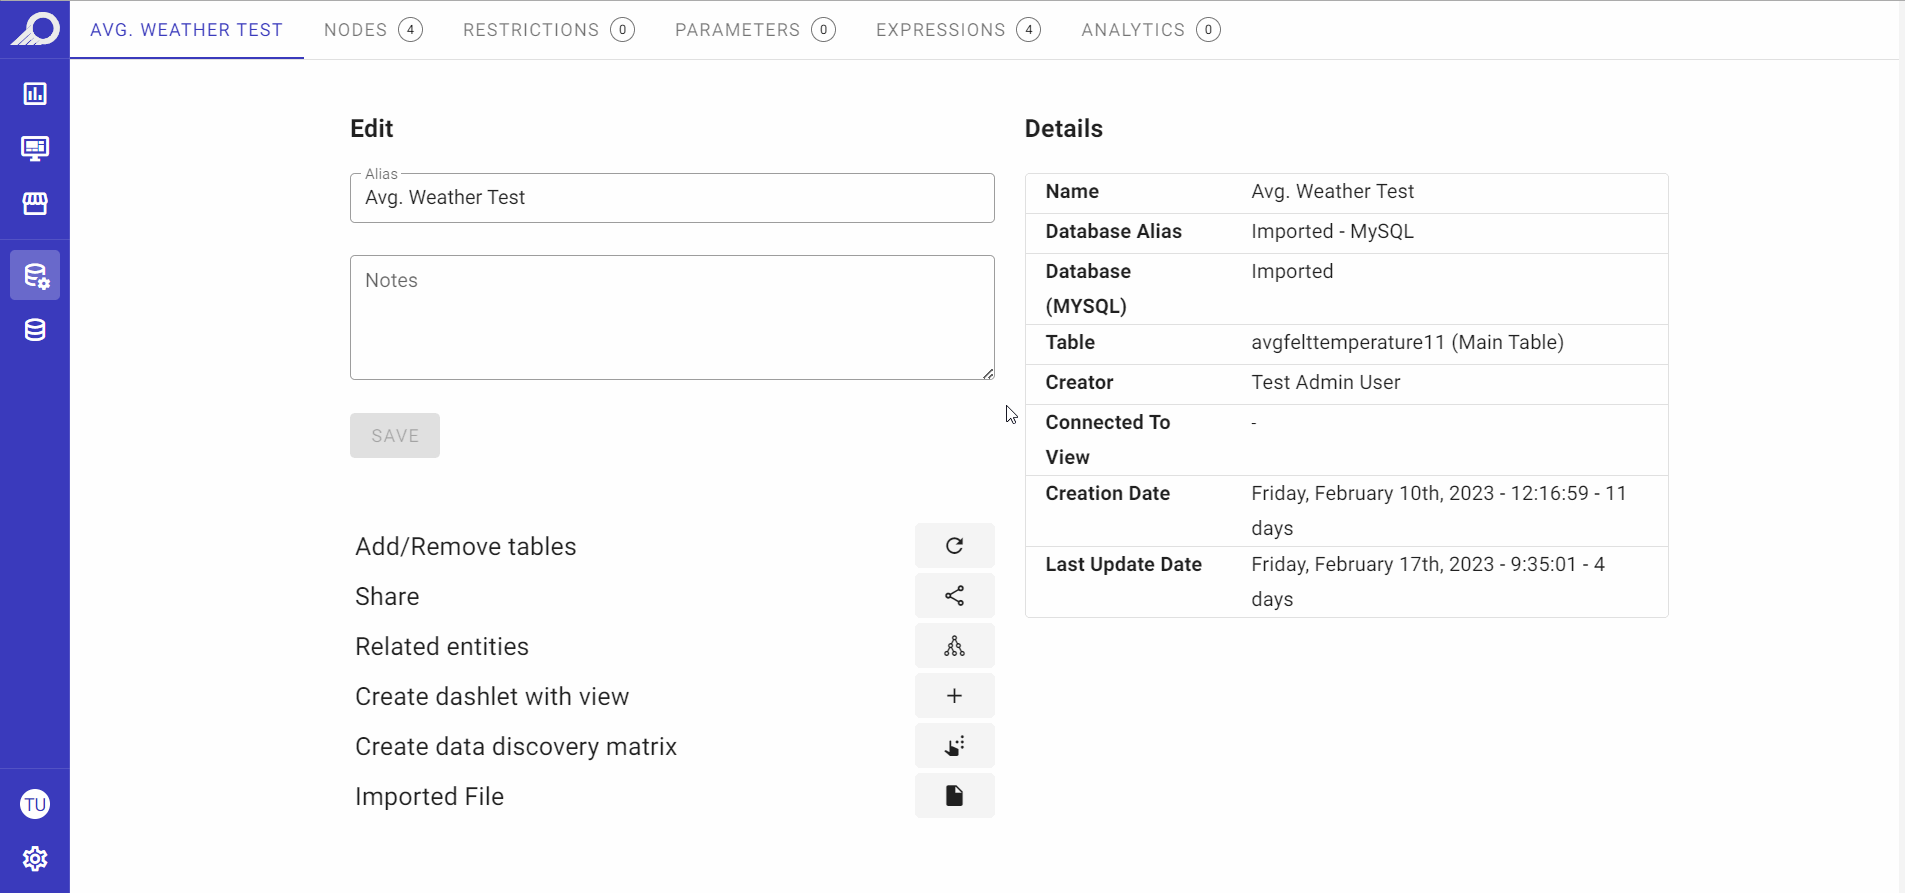
Task: Open the Analytics tab
Action: 1150,30
